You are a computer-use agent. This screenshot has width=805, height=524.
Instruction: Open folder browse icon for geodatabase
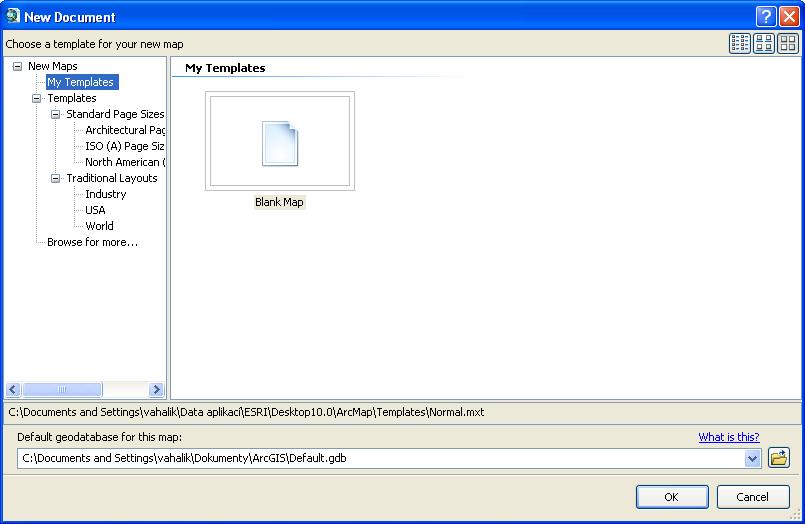click(x=779, y=457)
